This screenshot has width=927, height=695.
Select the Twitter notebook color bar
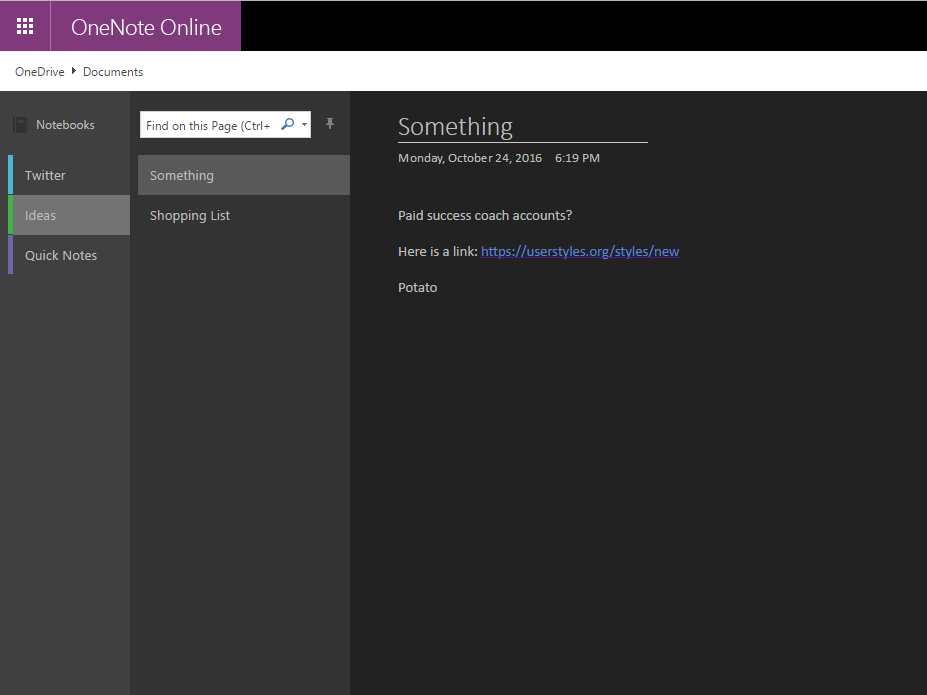coord(10,174)
